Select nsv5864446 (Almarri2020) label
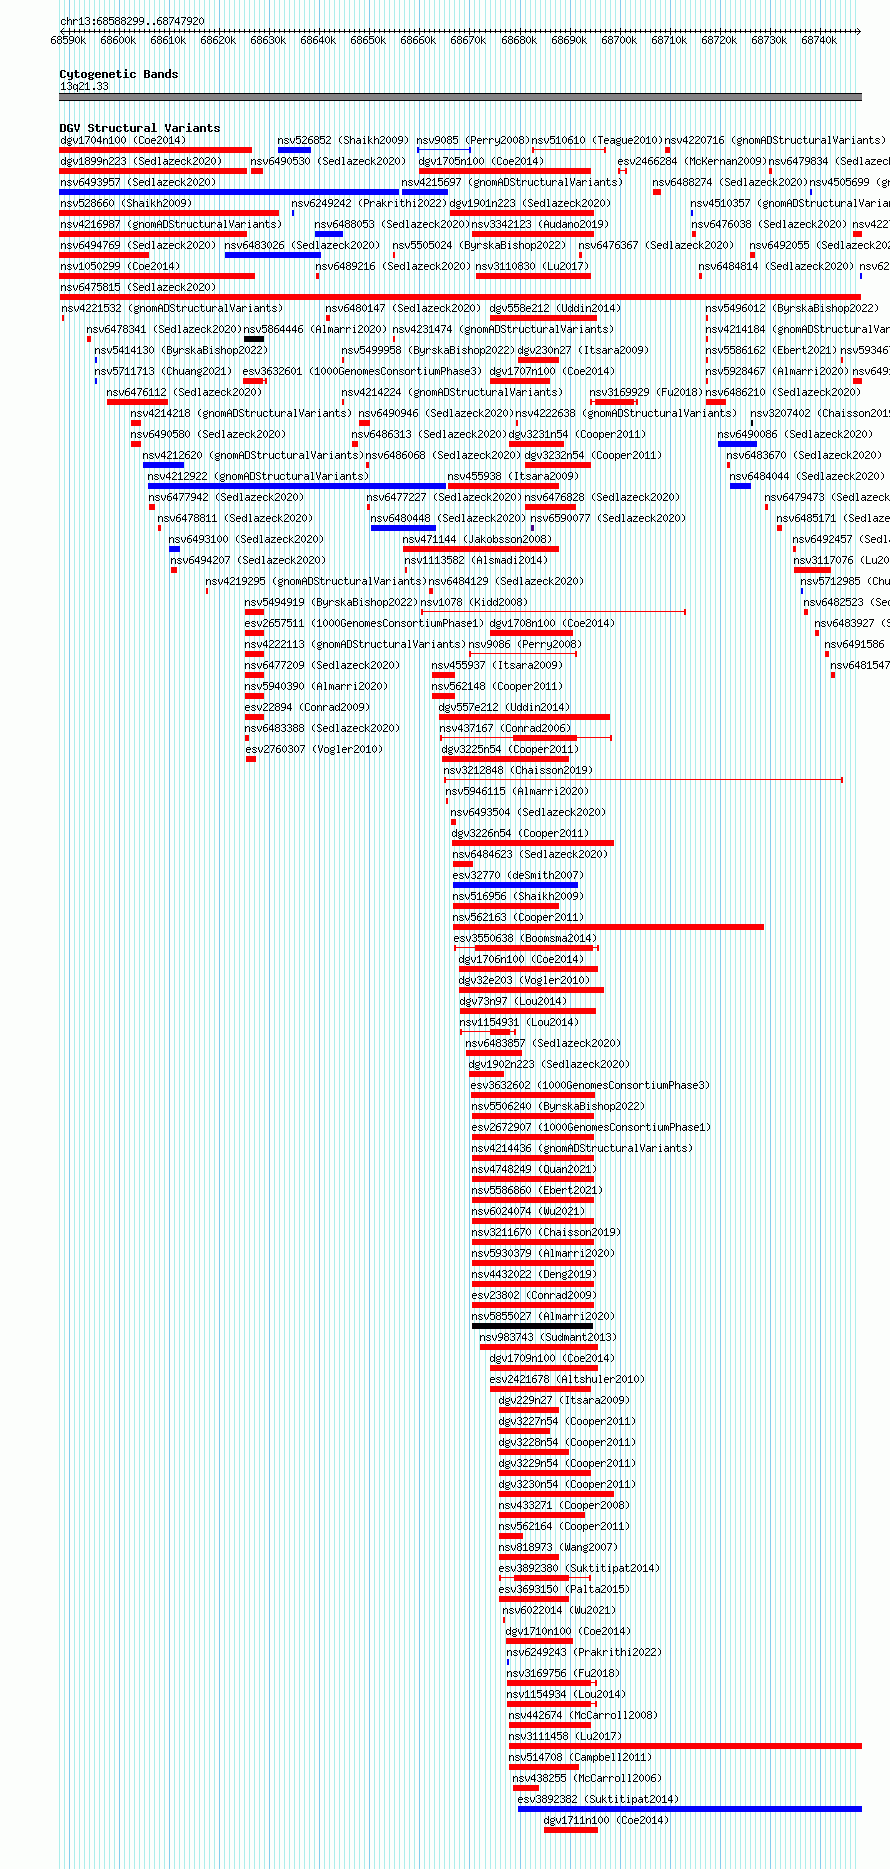The image size is (890, 1869). coord(315,329)
